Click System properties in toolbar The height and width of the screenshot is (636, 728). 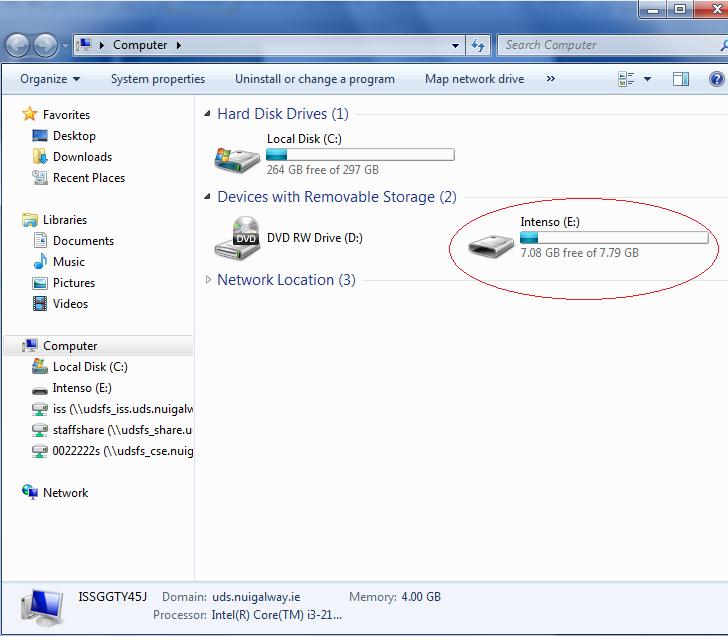pyautogui.click(x=157, y=79)
